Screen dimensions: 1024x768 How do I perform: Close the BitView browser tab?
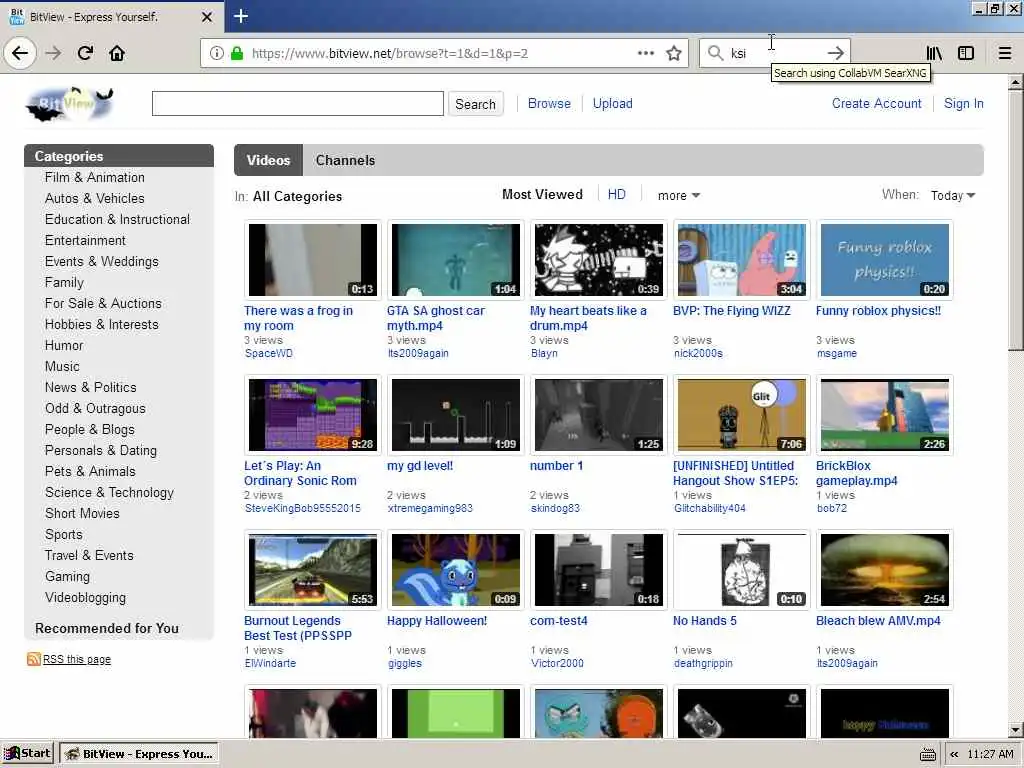pyautogui.click(x=207, y=17)
